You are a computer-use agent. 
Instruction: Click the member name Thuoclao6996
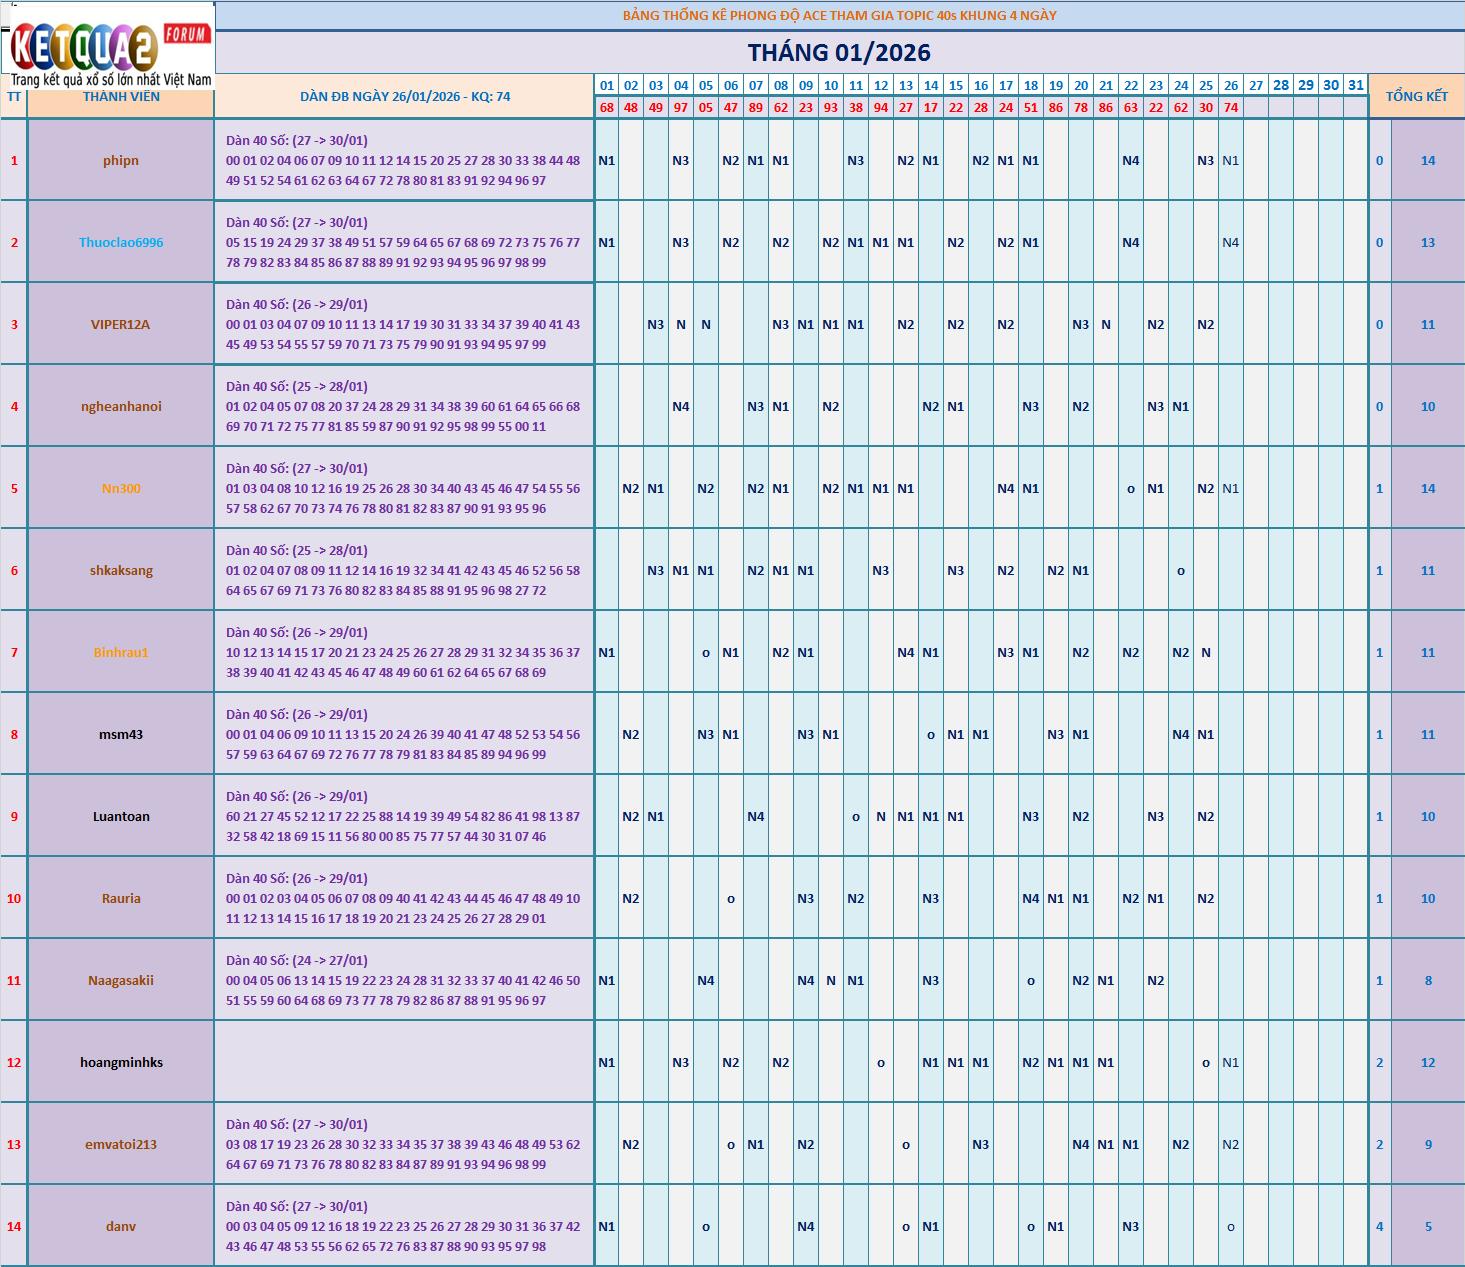pos(121,243)
